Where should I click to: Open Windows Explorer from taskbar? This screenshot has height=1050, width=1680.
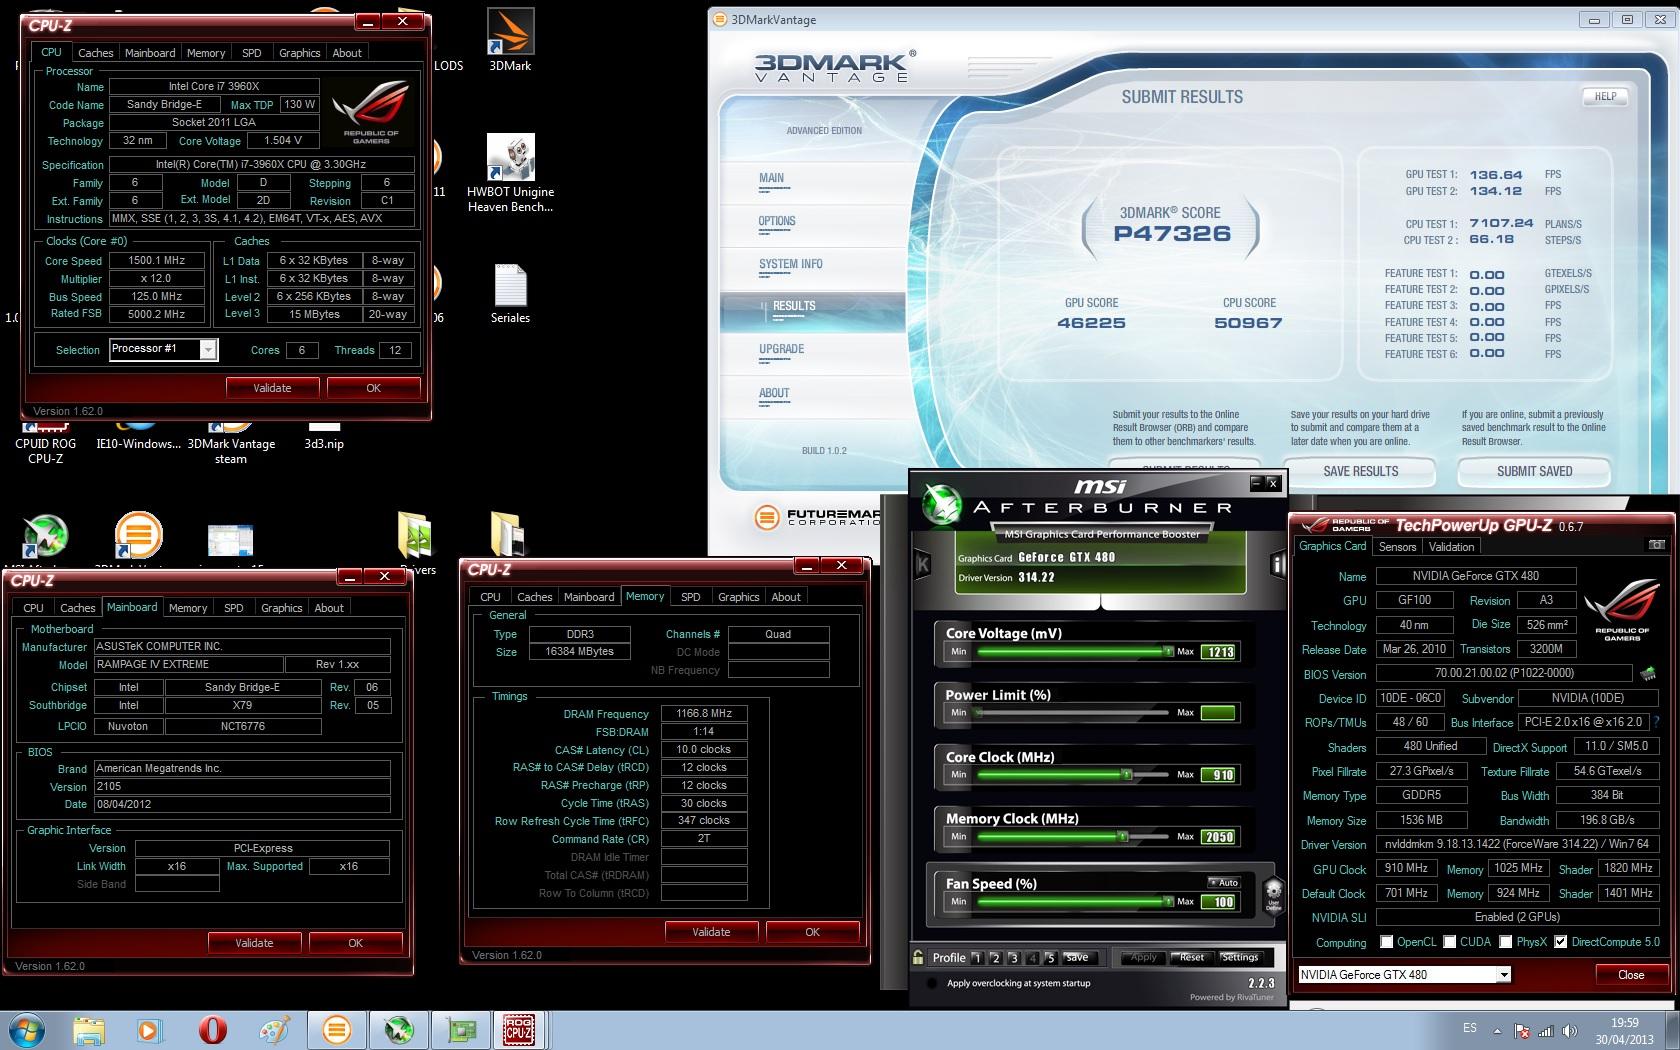click(x=89, y=1030)
